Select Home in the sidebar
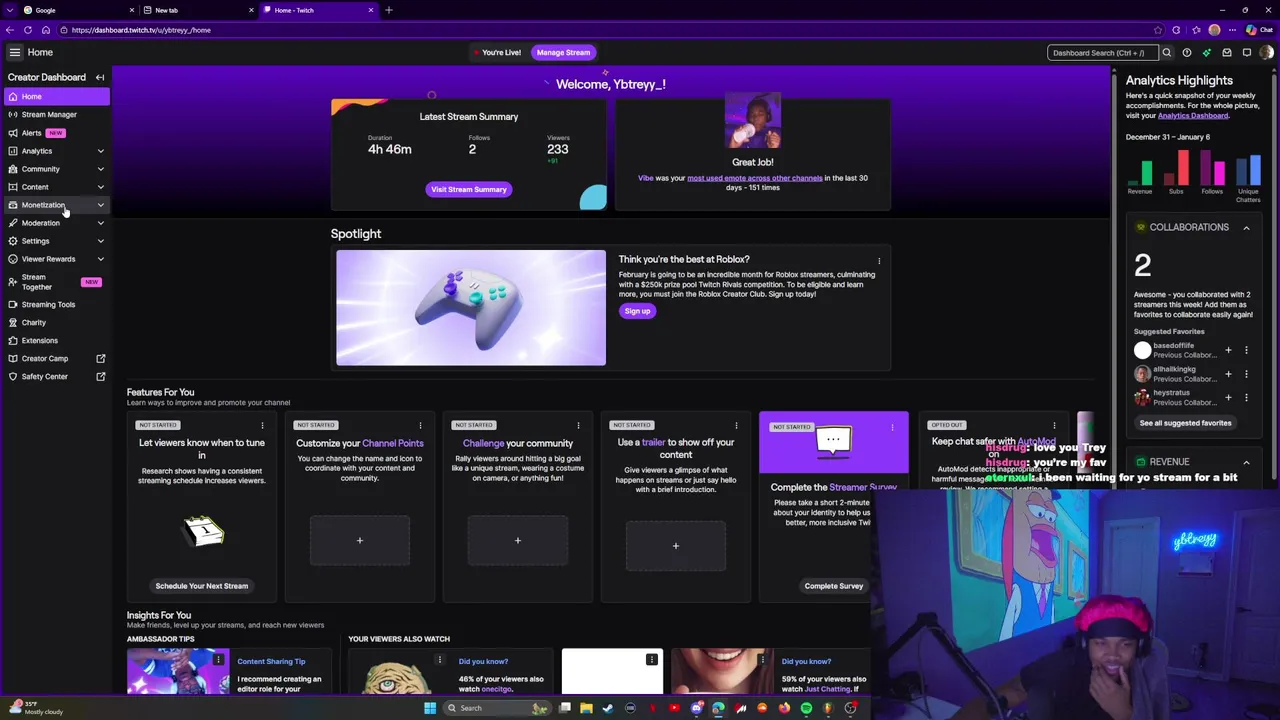 click(56, 97)
